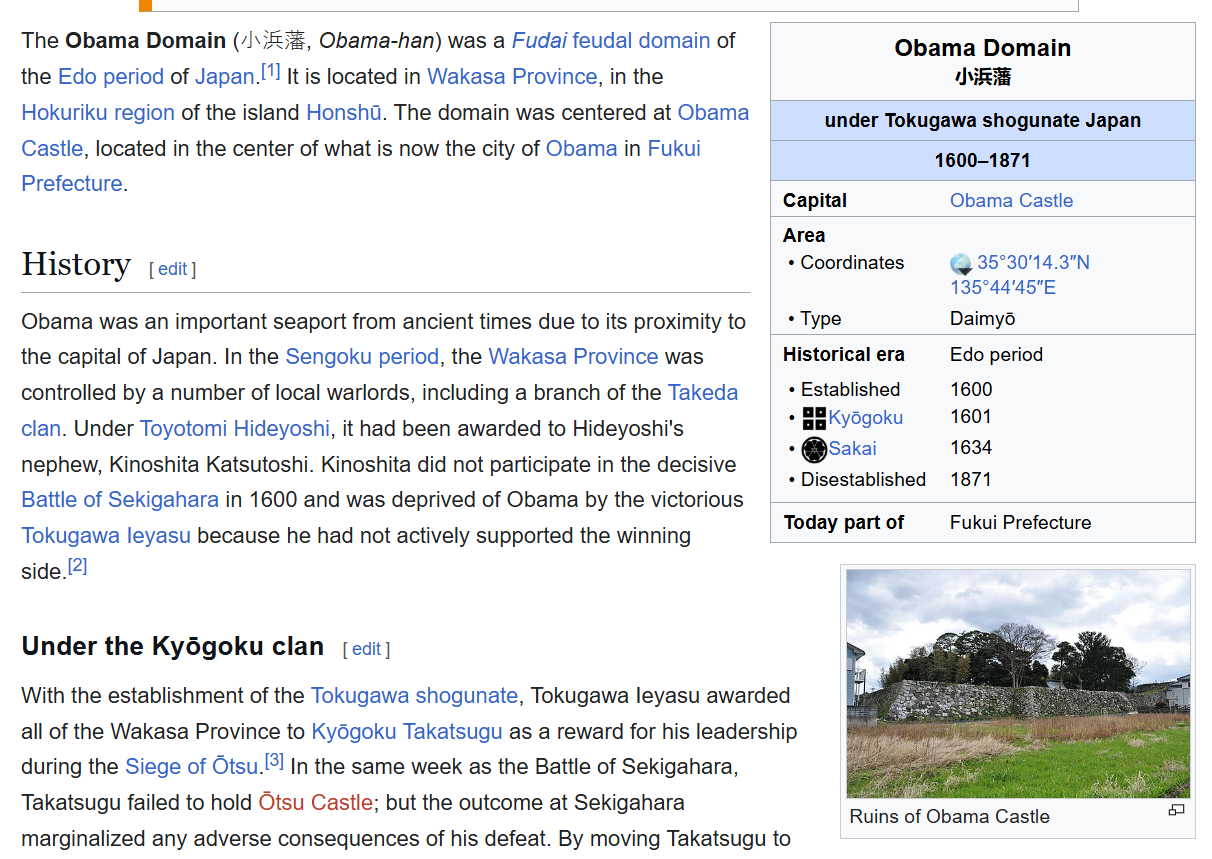Open the Ruins of Obama Castle photo
Viewport: 1212px width, 859px height.
tap(1018, 683)
